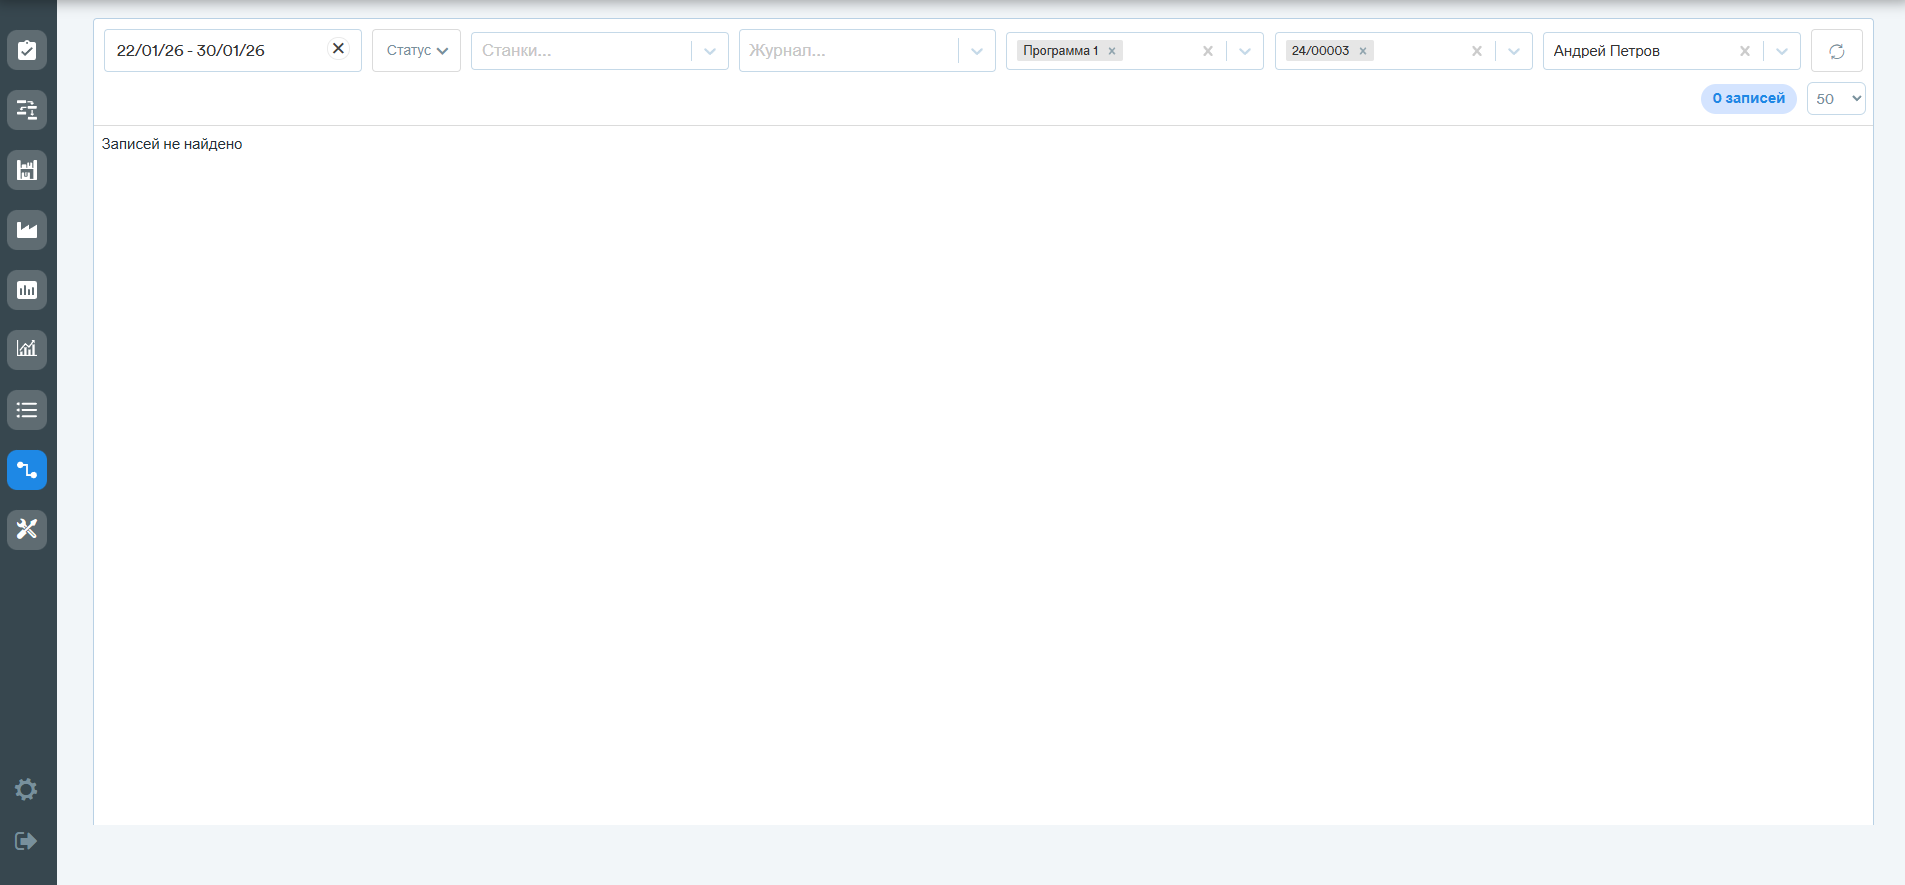Image resolution: width=1905 pixels, height=885 pixels.
Task: Open the 50 page size selector
Action: pos(1836,98)
